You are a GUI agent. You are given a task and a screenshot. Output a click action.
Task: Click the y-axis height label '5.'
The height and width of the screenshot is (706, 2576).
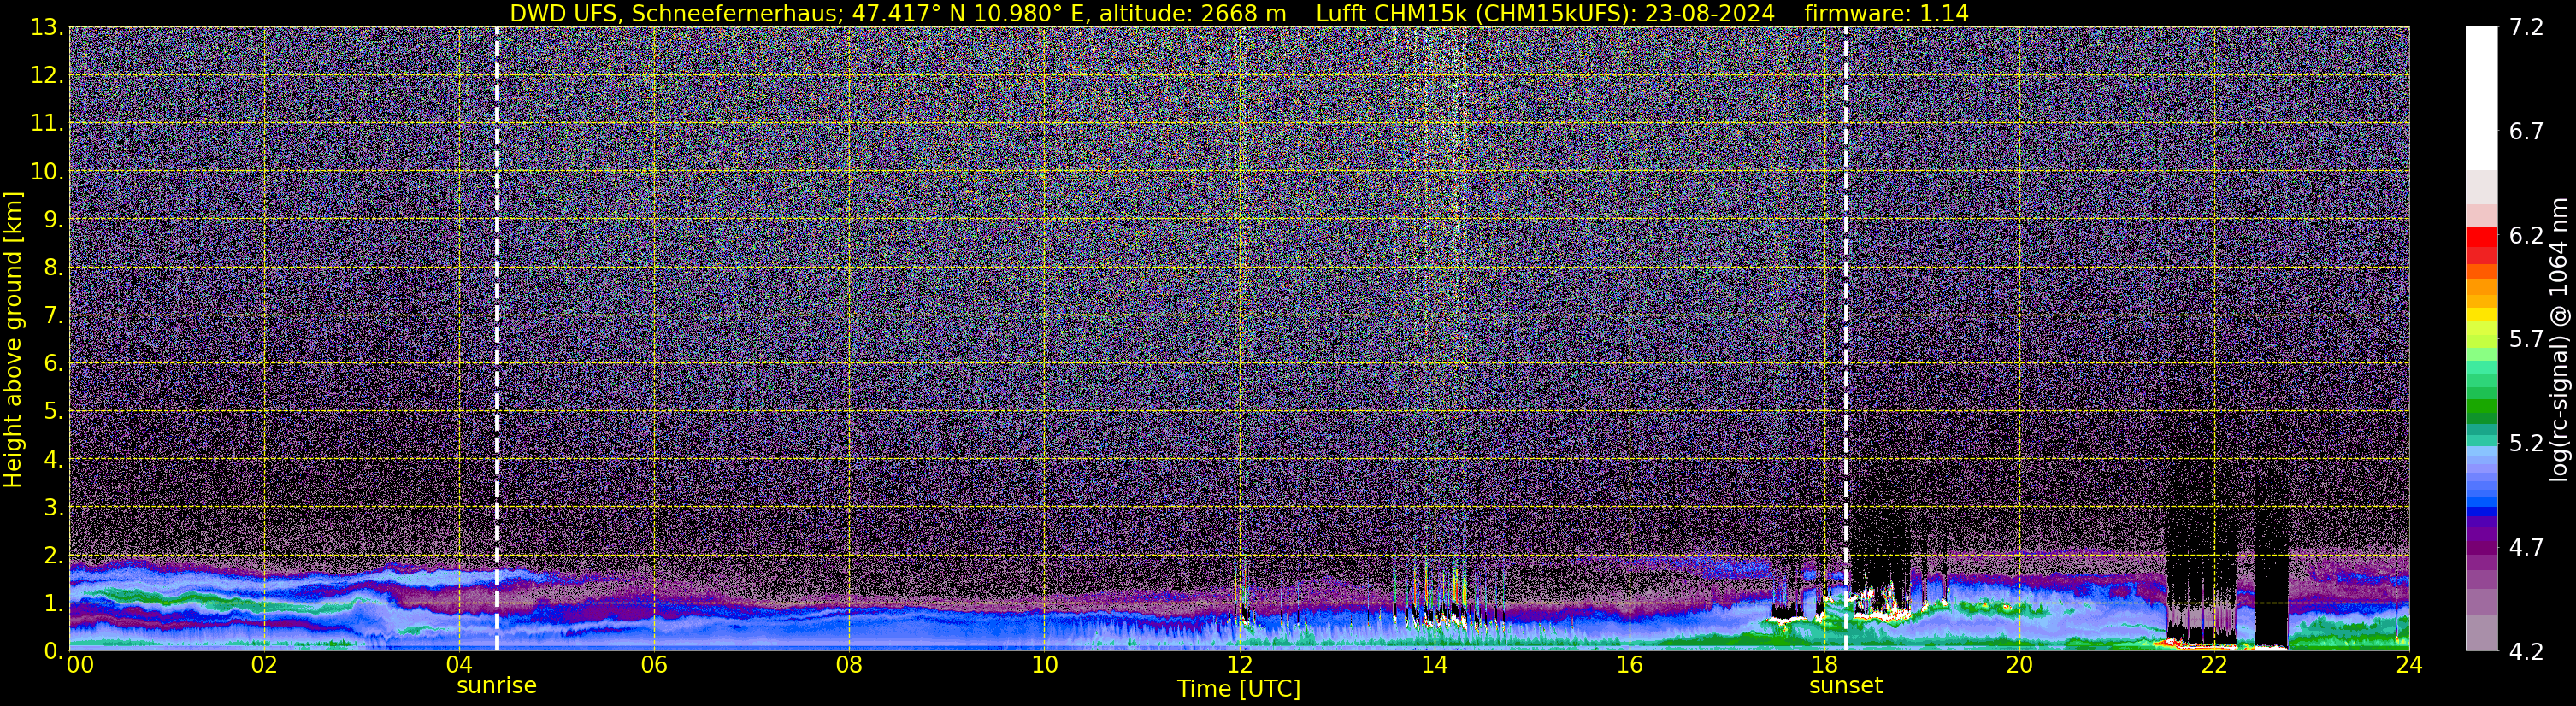[54, 411]
